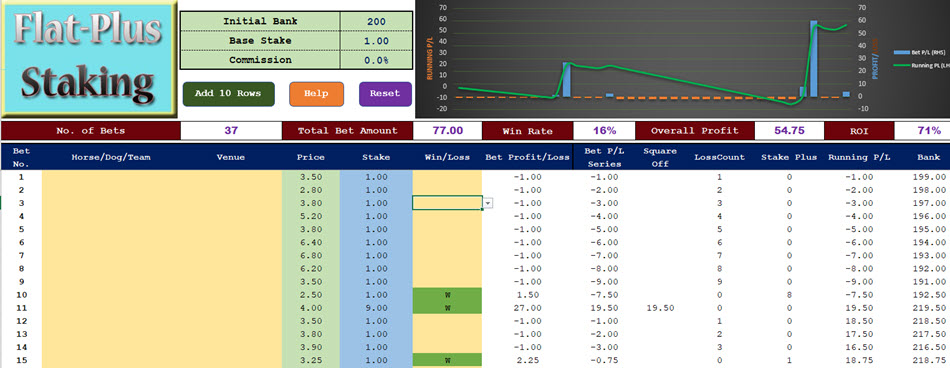Click the No. of Bets label

90,130
